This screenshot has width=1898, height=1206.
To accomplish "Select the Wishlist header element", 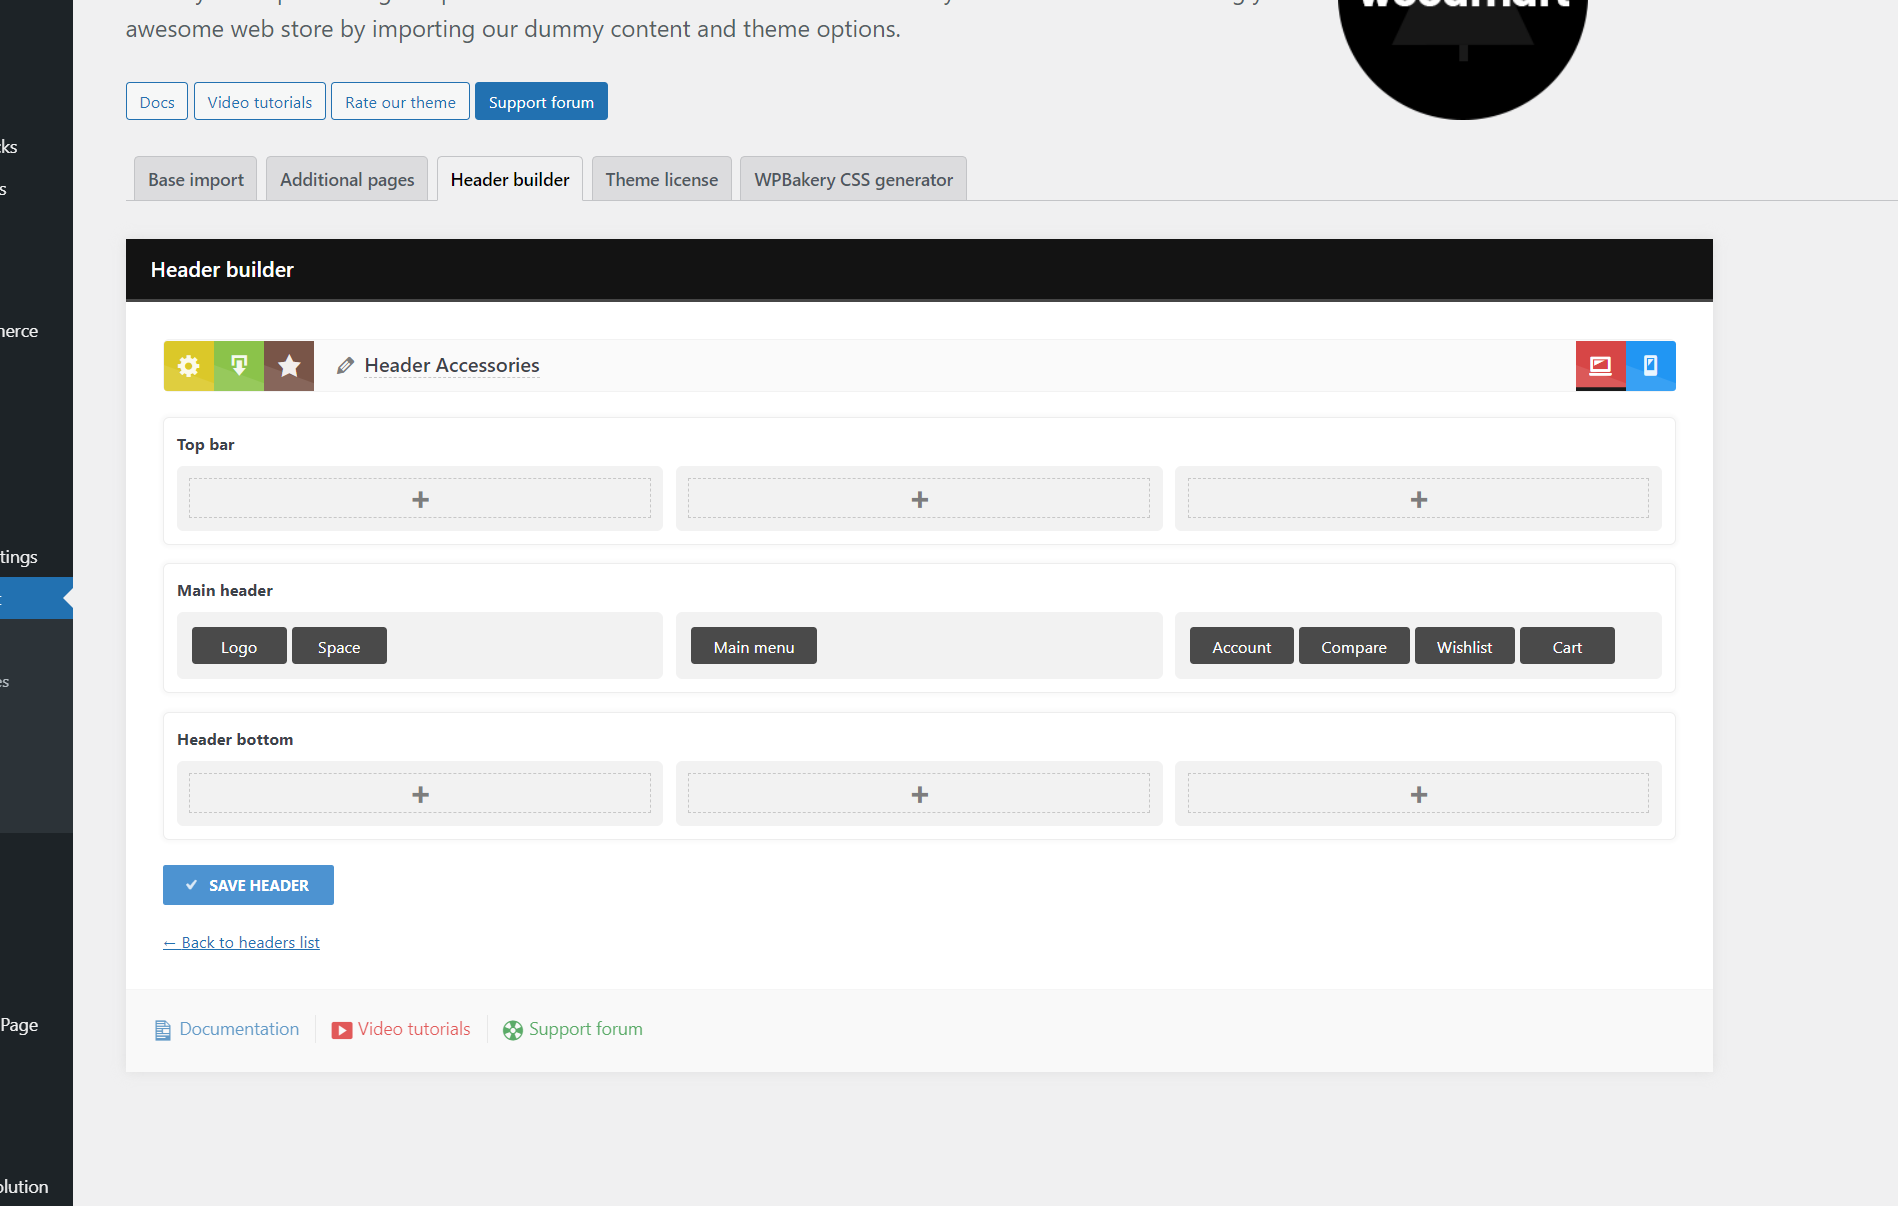I will pyautogui.click(x=1465, y=646).
